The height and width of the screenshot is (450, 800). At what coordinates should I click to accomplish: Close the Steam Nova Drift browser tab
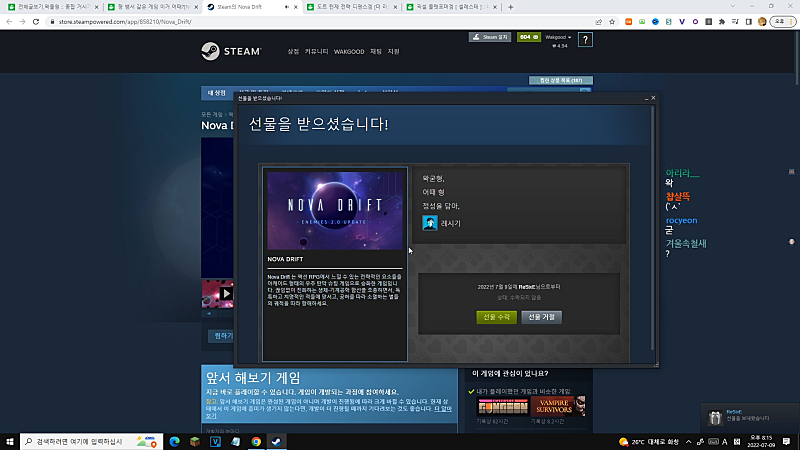(296, 7)
